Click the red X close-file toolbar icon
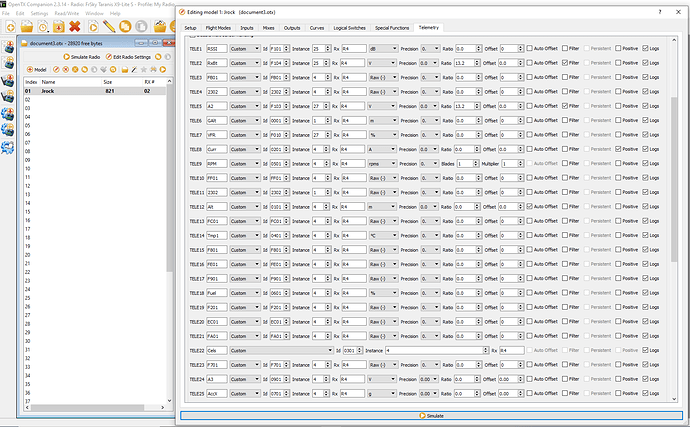690x427 pixels. point(75,27)
